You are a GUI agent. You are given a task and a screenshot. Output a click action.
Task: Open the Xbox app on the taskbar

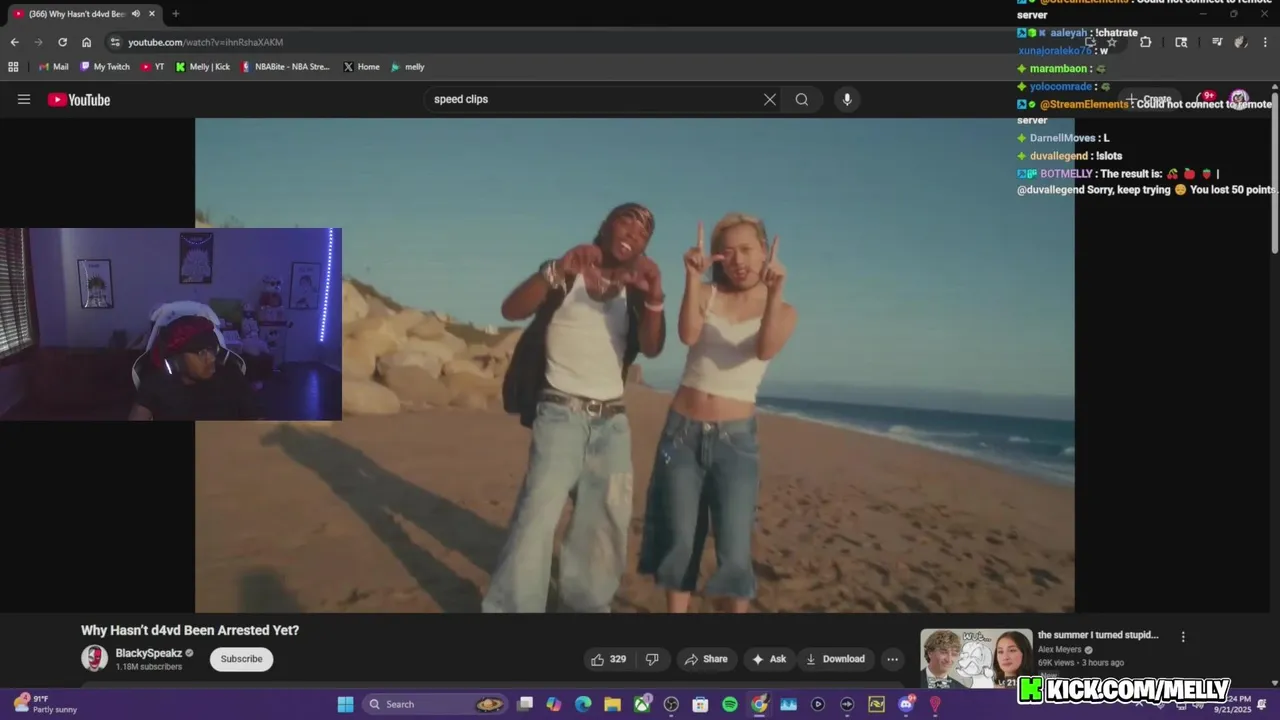coord(642,704)
